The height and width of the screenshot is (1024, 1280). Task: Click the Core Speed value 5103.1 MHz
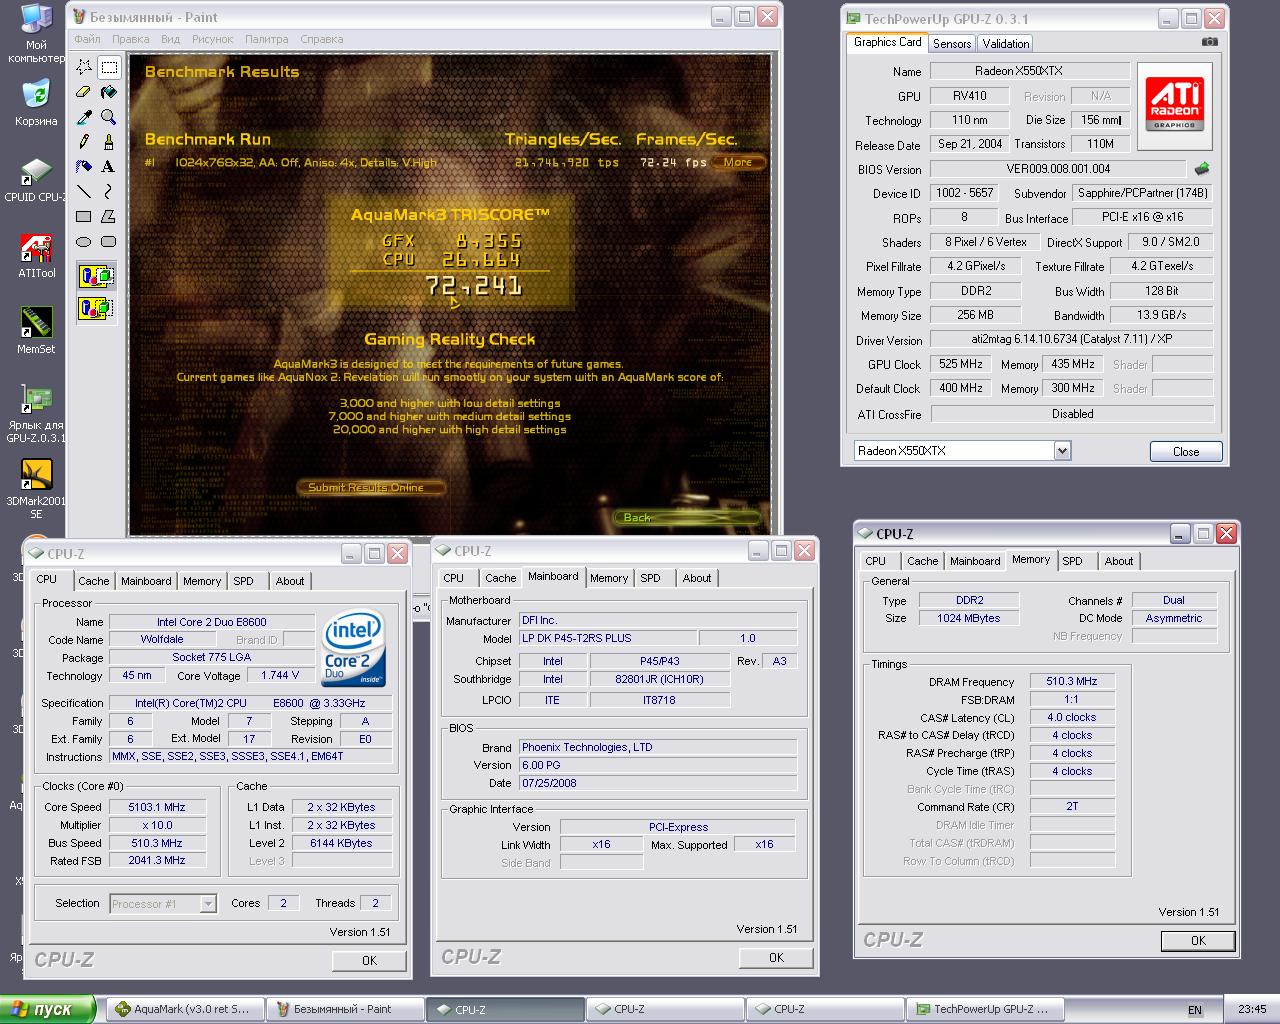tap(157, 807)
